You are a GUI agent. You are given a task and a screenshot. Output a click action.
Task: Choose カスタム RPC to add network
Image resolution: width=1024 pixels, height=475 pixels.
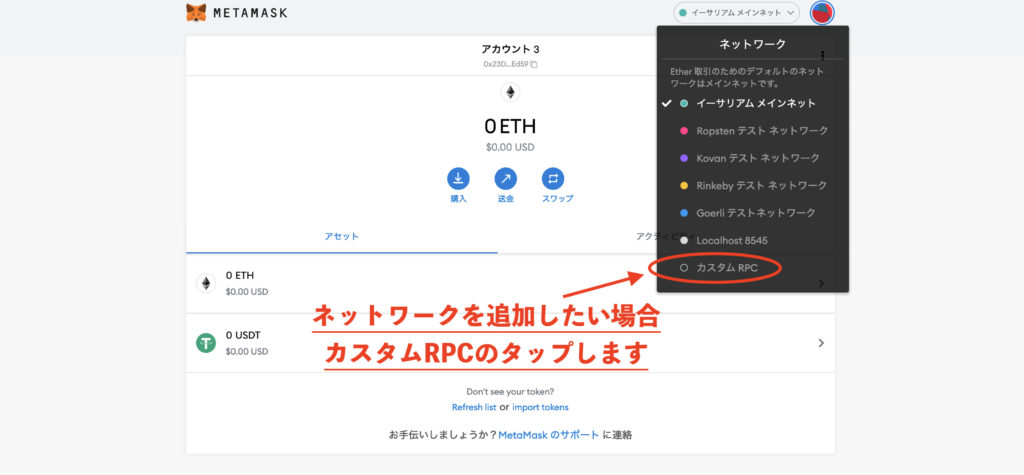tap(752, 268)
